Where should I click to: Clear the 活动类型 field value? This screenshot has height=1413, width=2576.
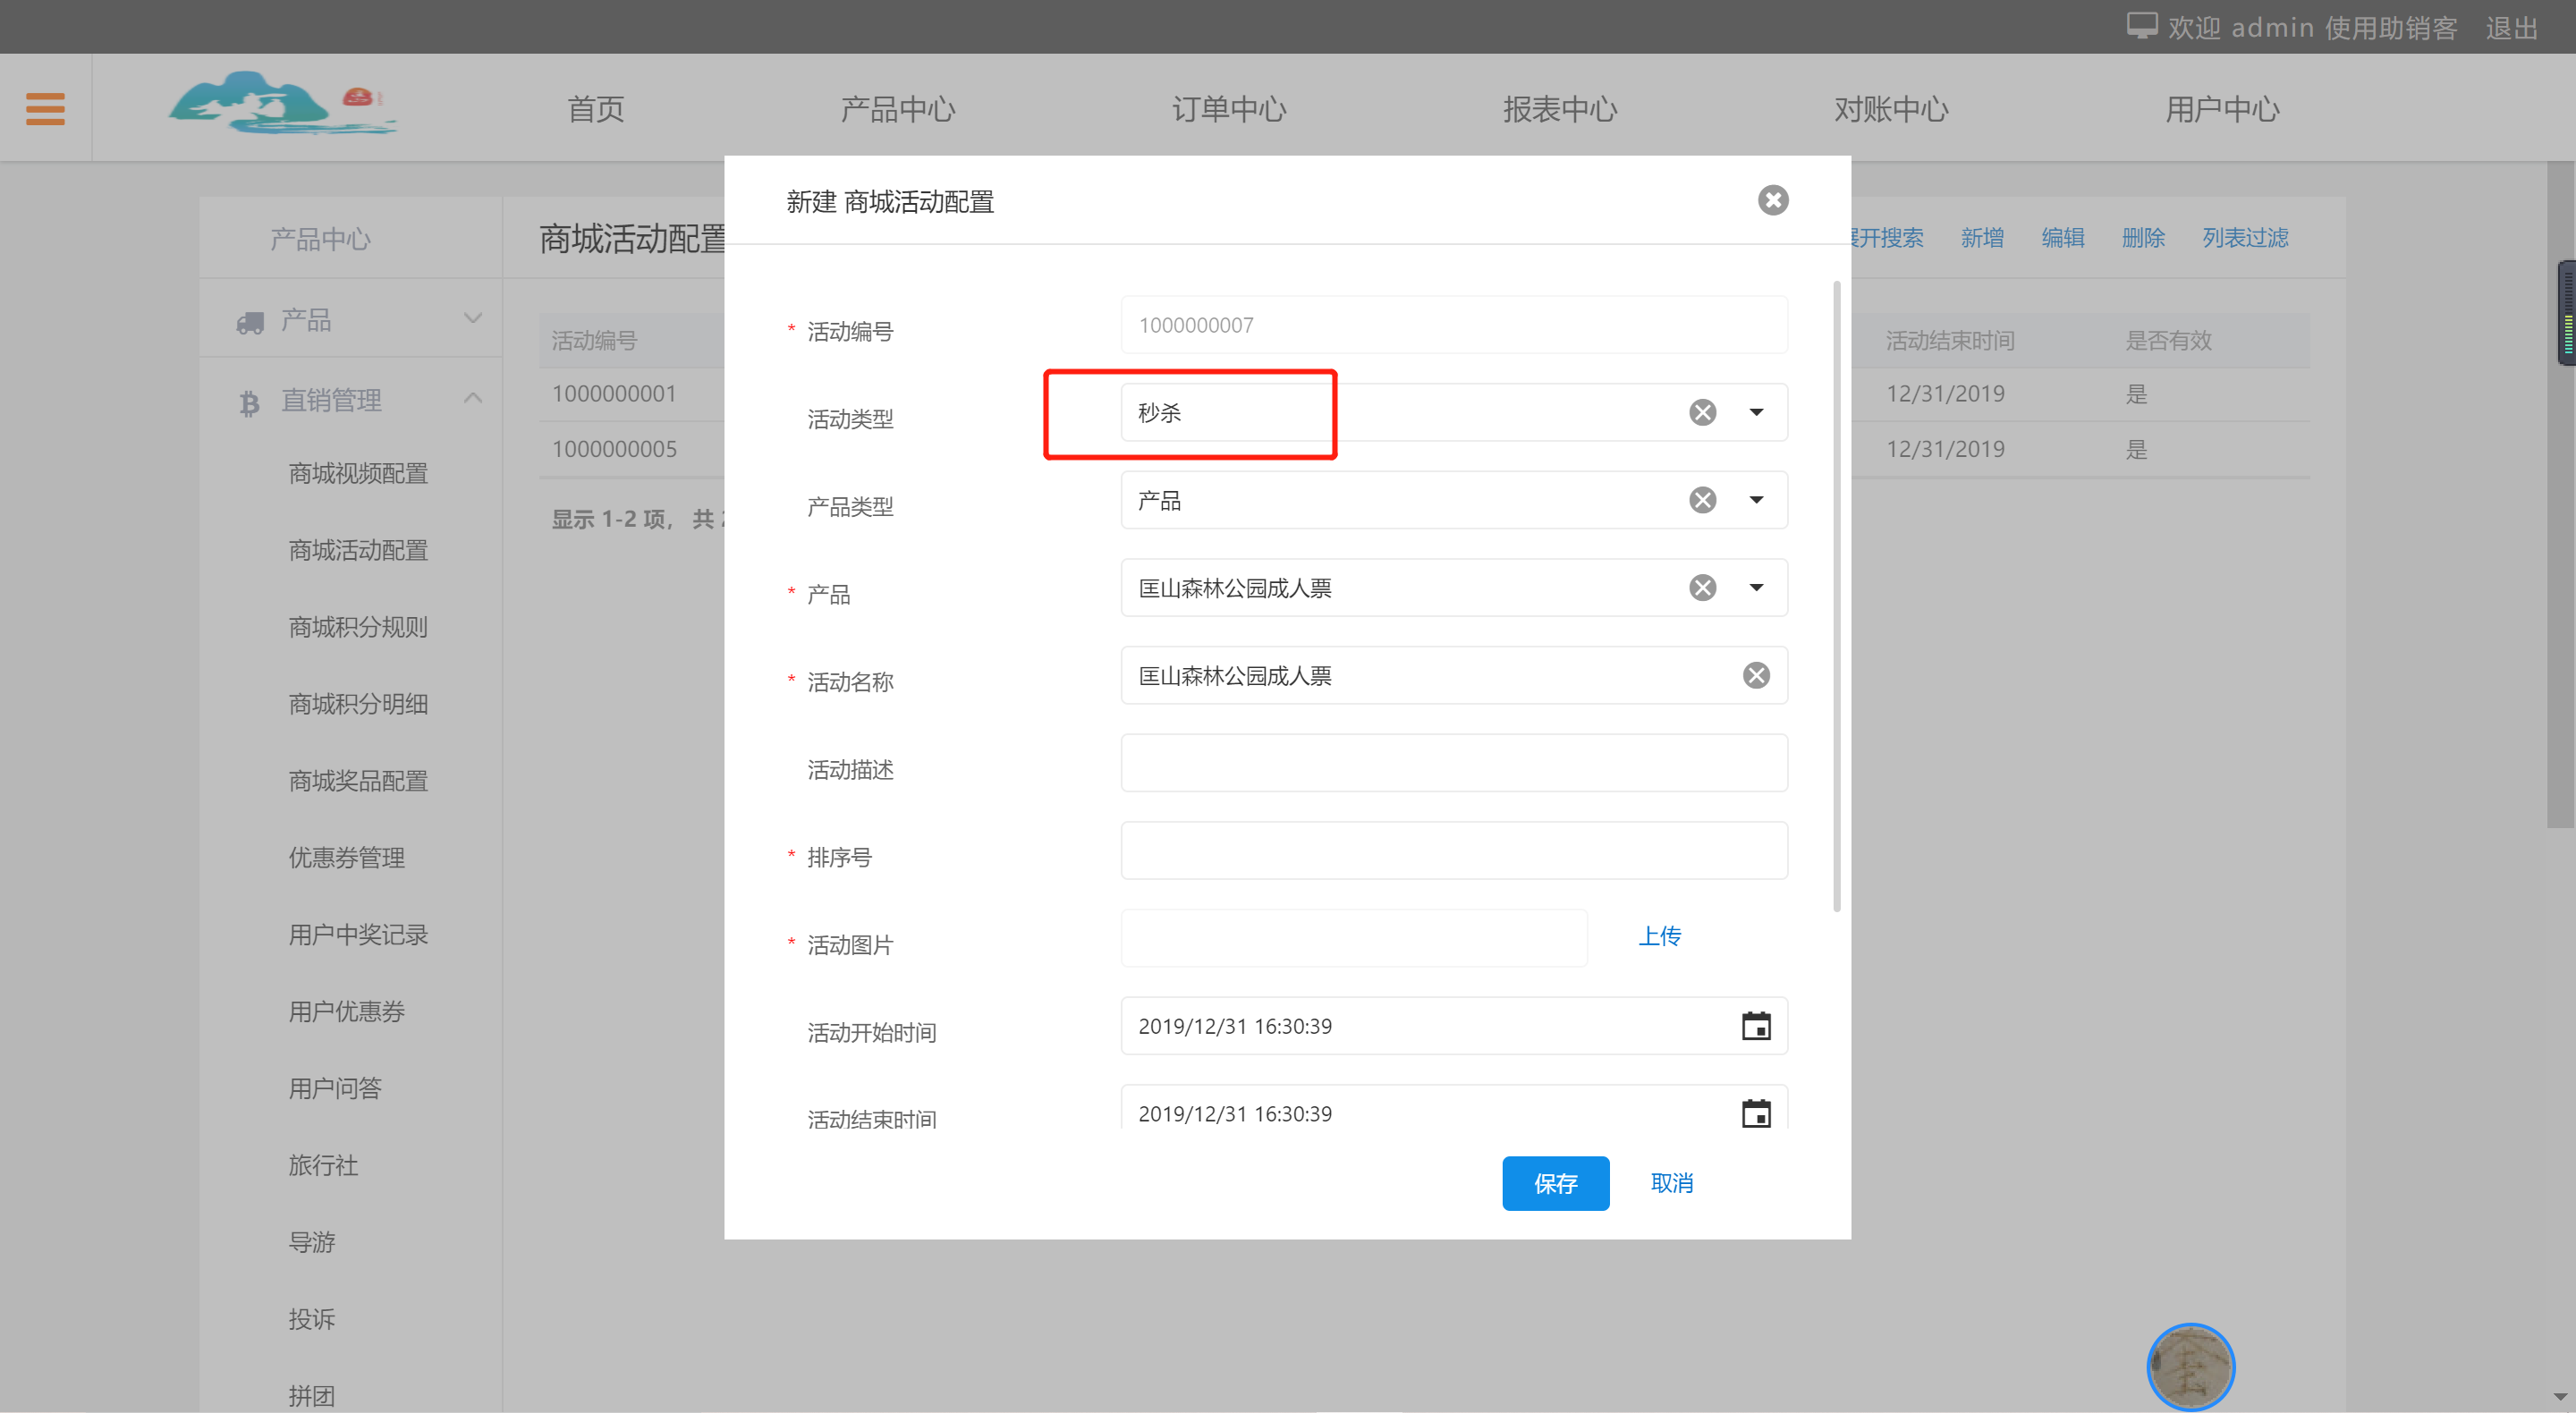[1702, 412]
